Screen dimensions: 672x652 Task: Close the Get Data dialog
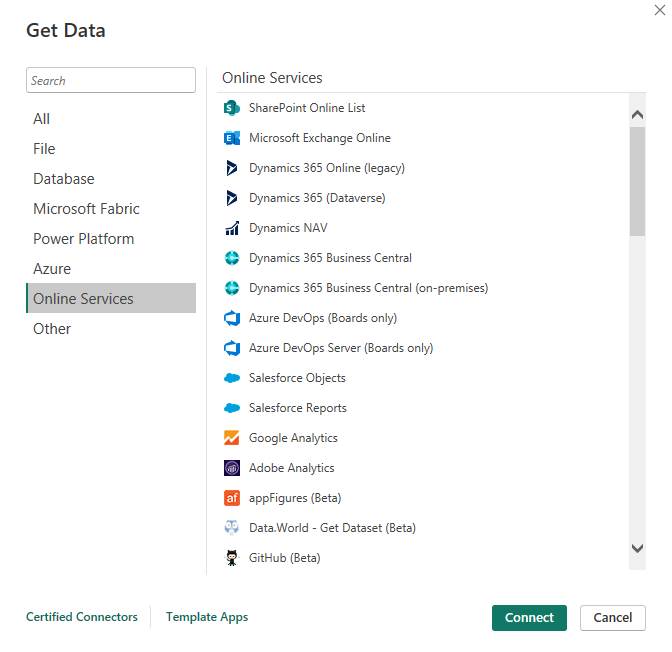660,10
